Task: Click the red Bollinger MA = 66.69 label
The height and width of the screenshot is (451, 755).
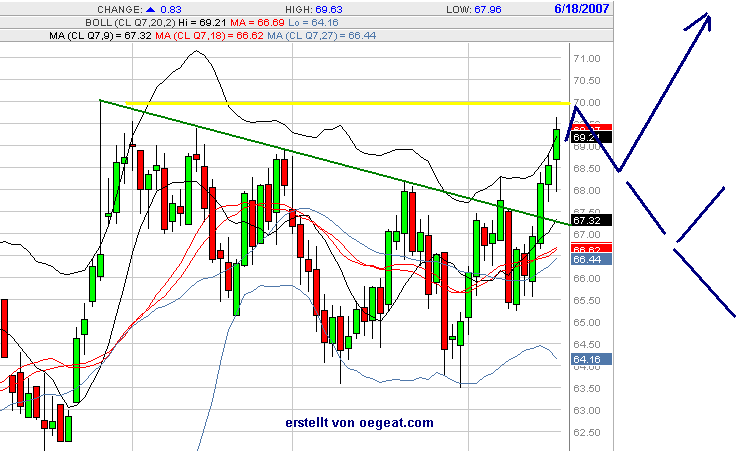Action: [x=258, y=23]
